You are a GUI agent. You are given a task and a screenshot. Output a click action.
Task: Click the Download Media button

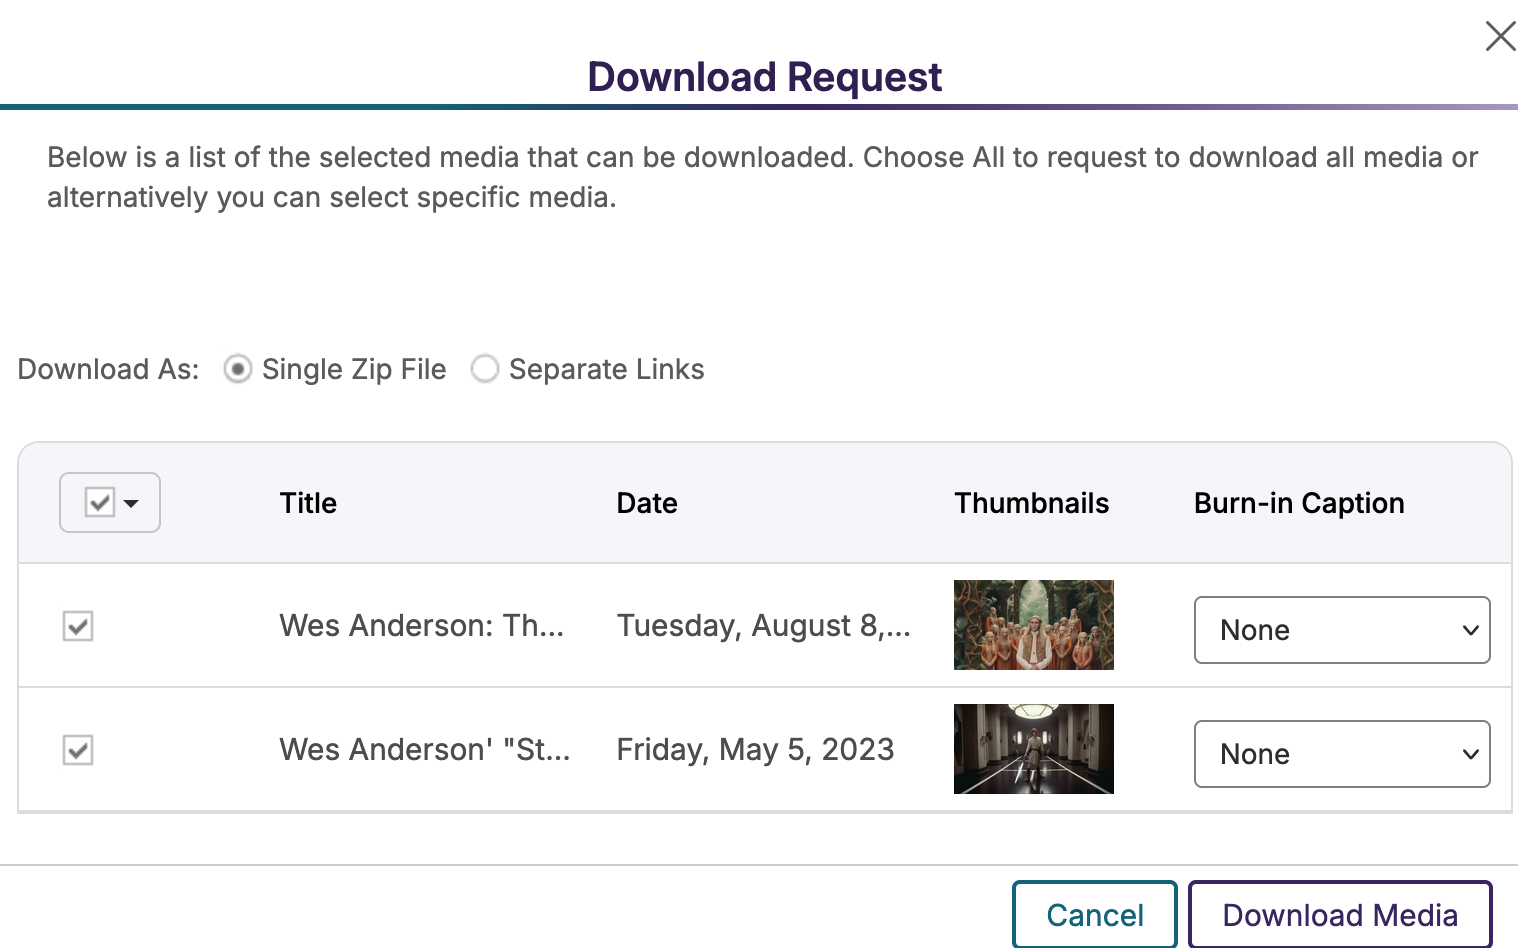pyautogui.click(x=1340, y=914)
